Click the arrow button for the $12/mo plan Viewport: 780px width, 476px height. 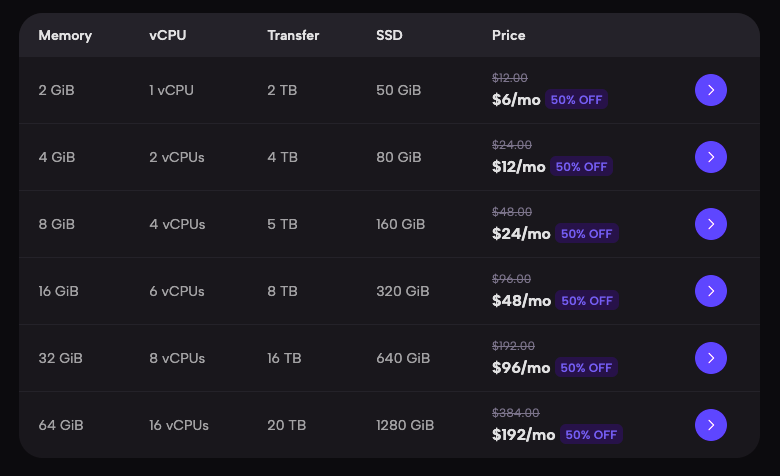point(710,157)
